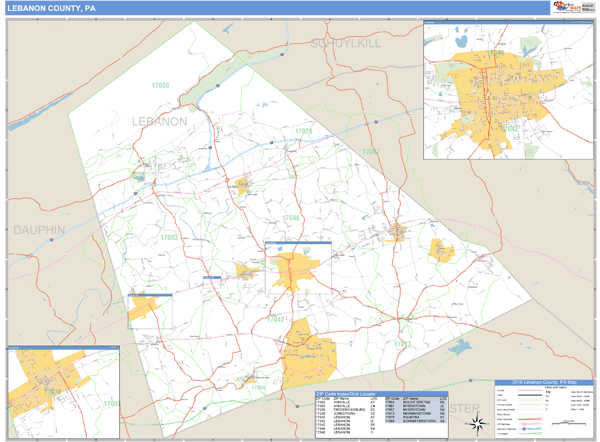Click the blue lake southeast of 17073

(x=460, y=347)
